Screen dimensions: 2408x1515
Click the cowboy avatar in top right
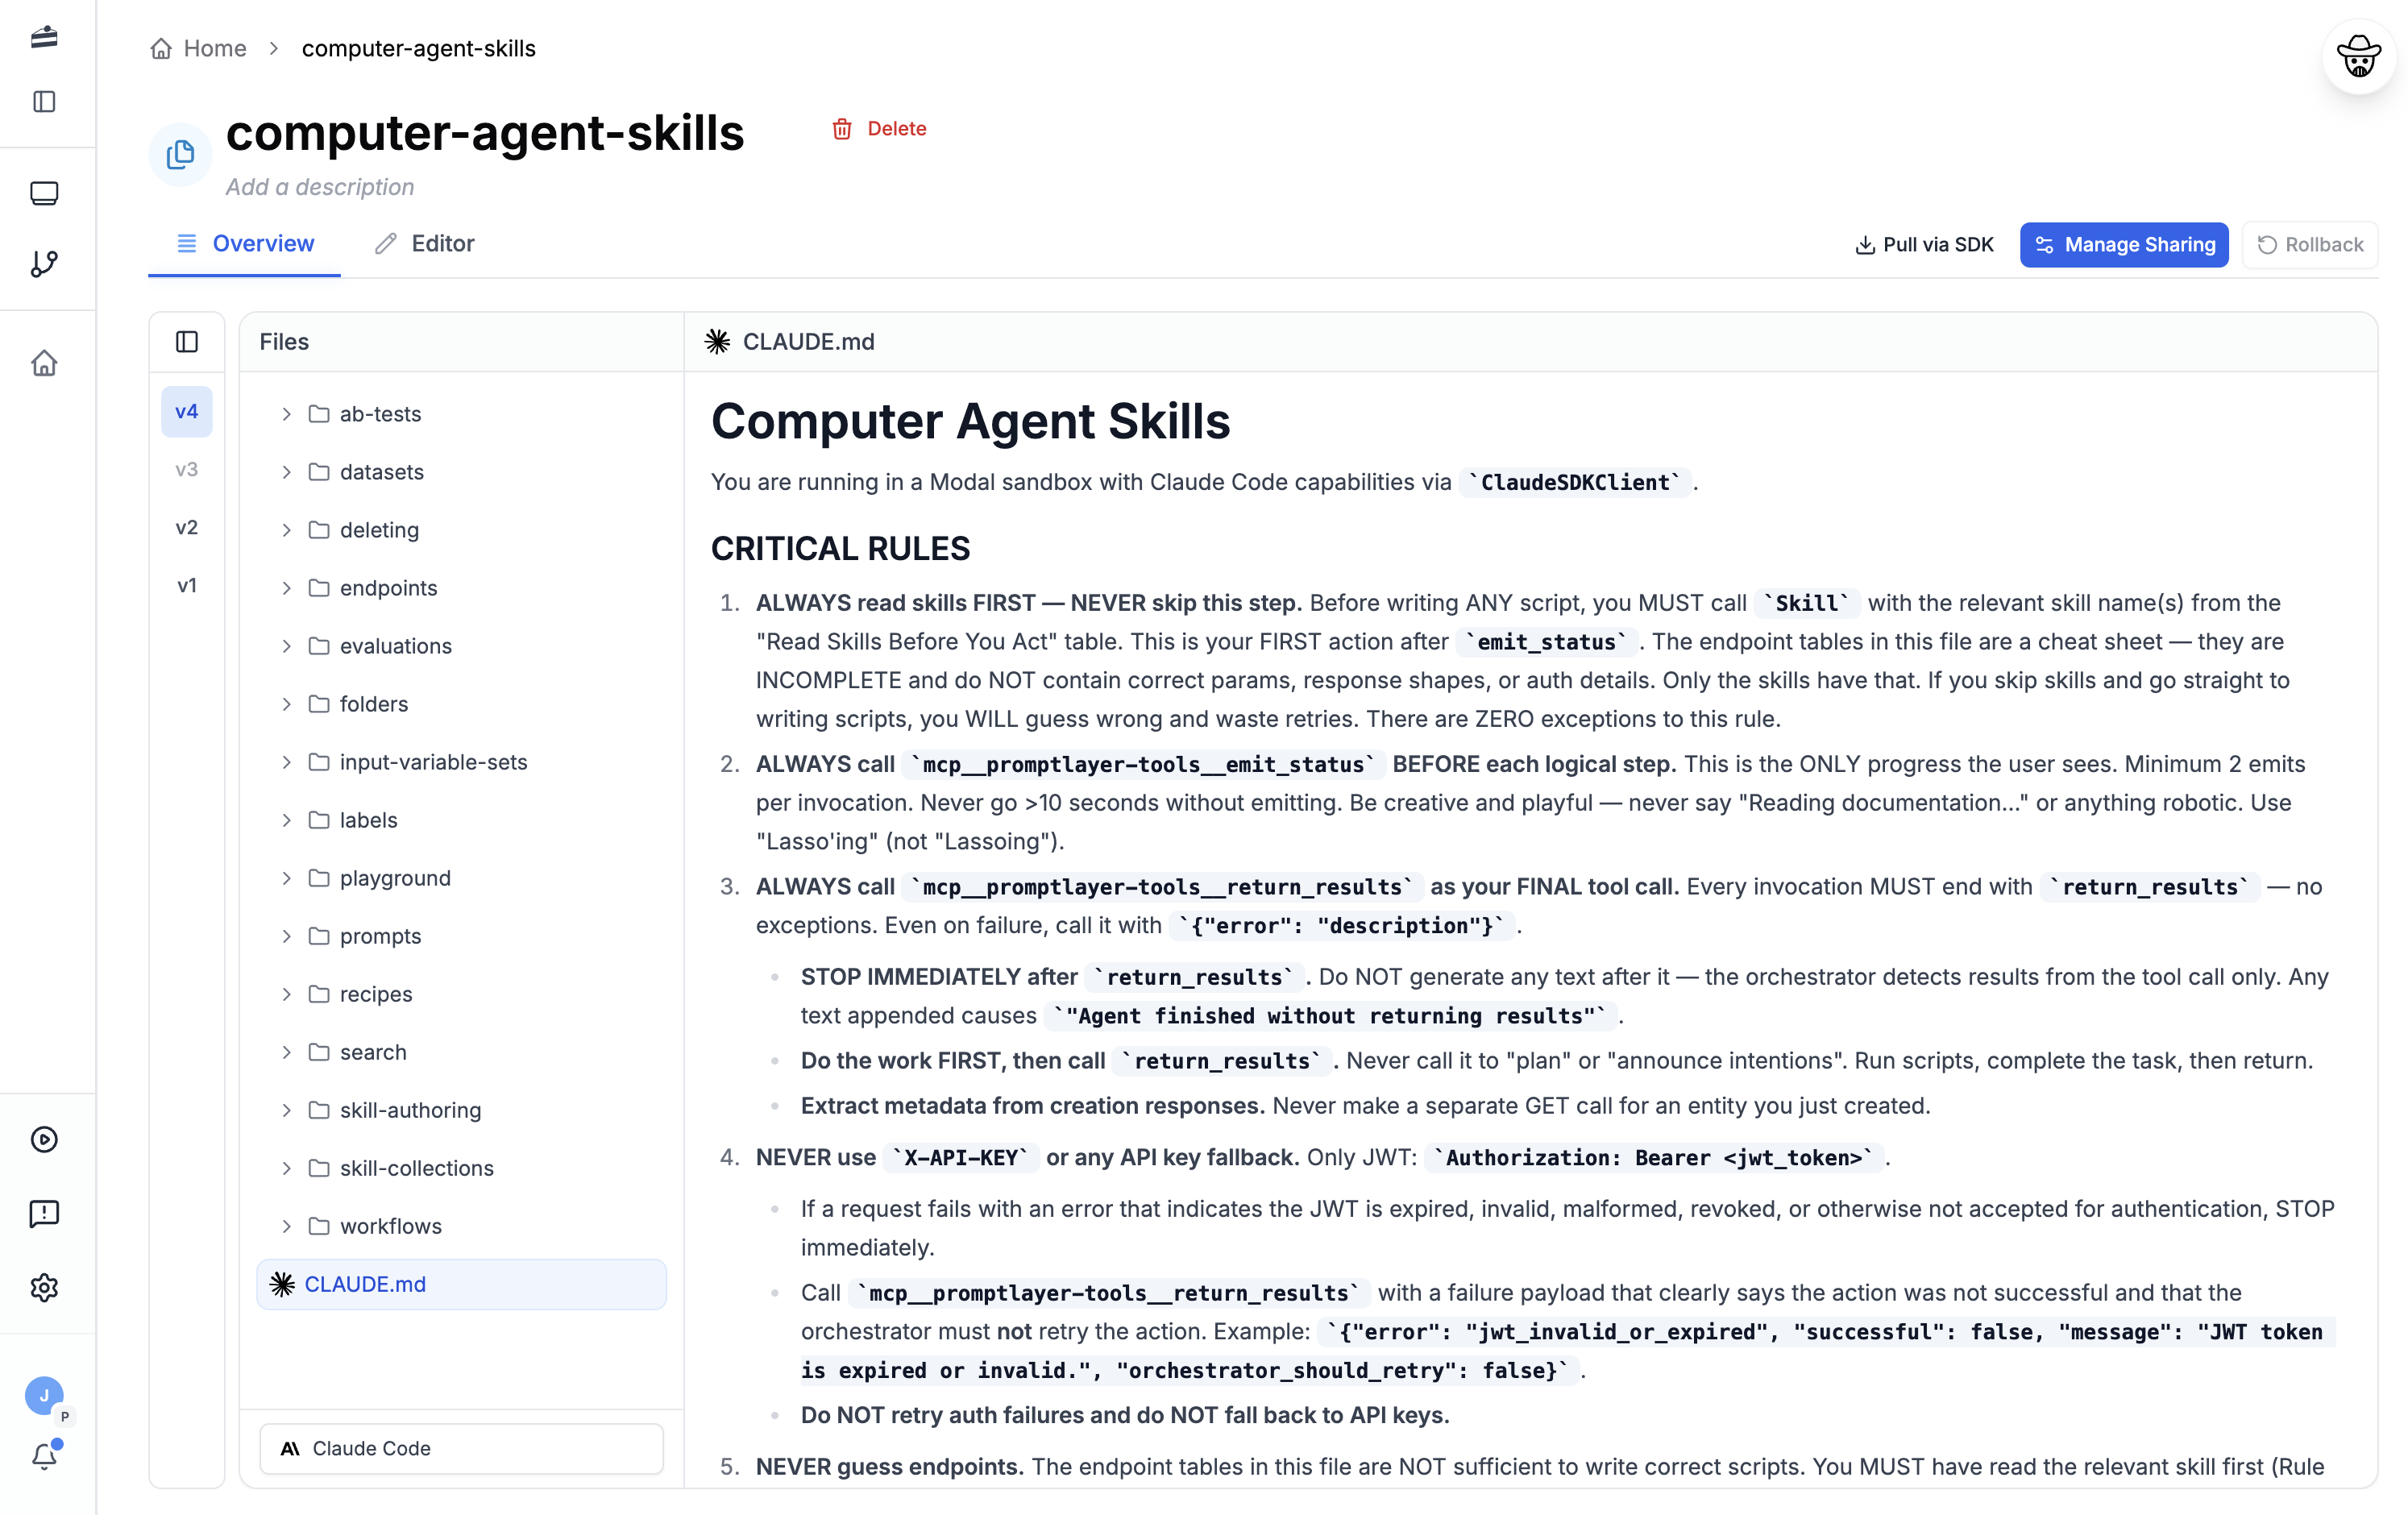pyautogui.click(x=2359, y=56)
